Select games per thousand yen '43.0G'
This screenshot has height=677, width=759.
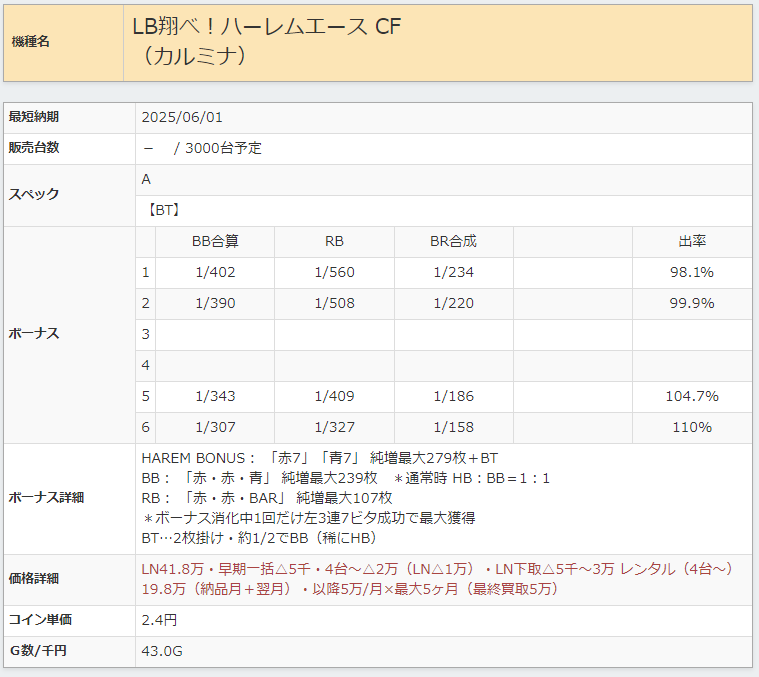[x=162, y=651]
